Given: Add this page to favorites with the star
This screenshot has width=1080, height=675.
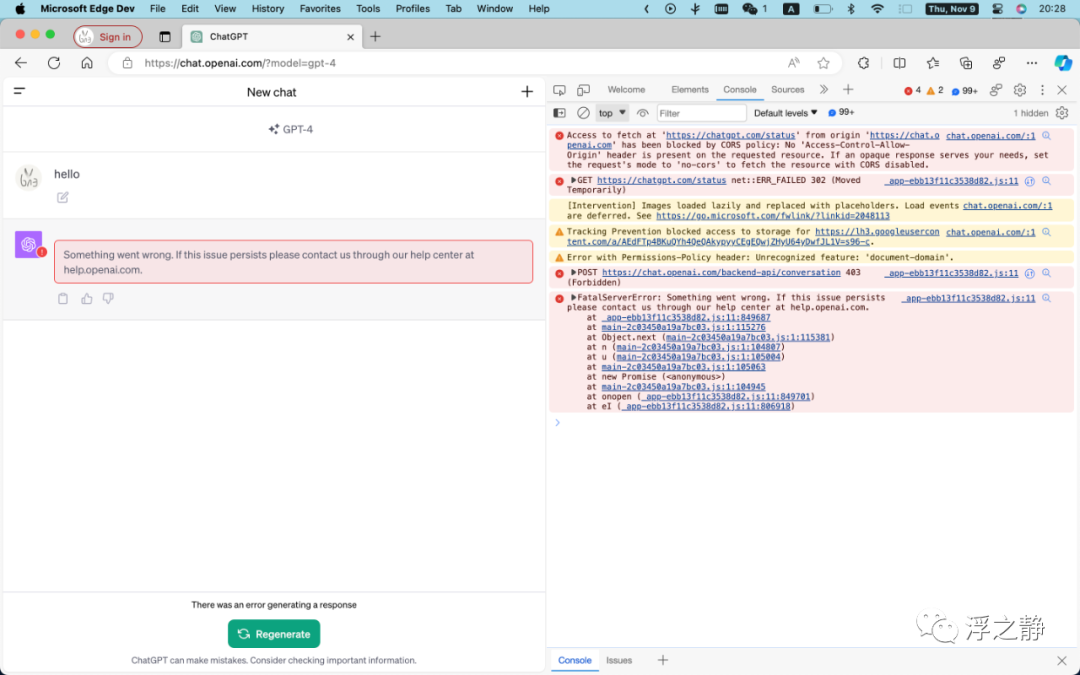Looking at the screenshot, I should (823, 63).
